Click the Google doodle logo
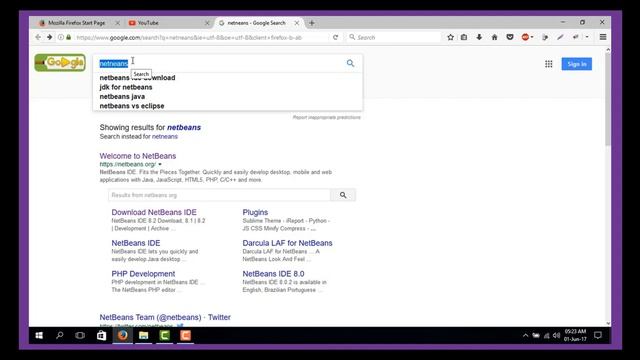Screen dimensions: 640x360 point(60,62)
